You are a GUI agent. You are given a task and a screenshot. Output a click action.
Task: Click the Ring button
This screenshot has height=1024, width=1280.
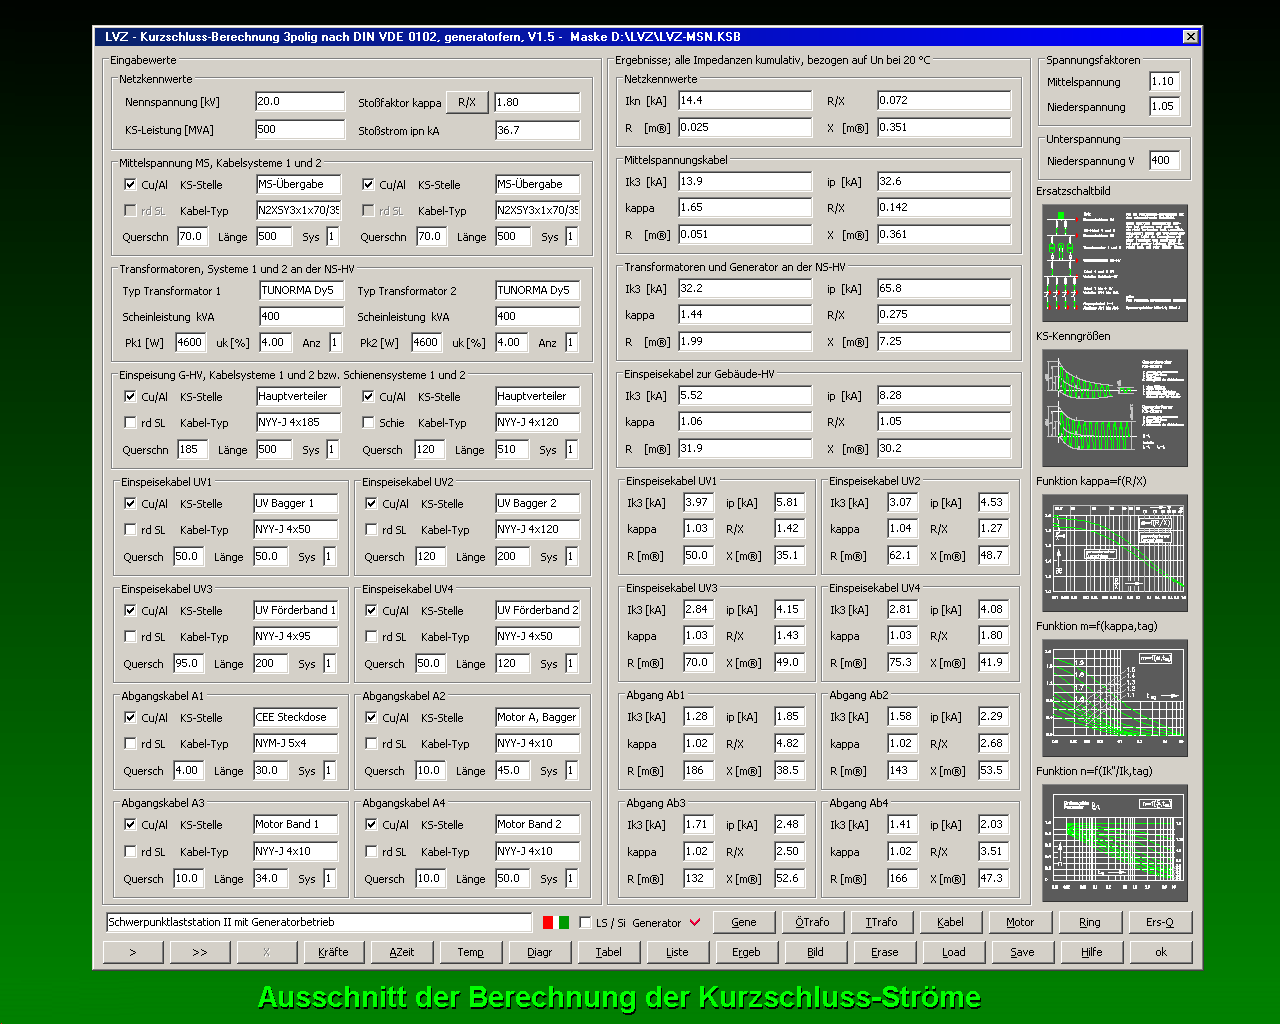tap(1090, 922)
